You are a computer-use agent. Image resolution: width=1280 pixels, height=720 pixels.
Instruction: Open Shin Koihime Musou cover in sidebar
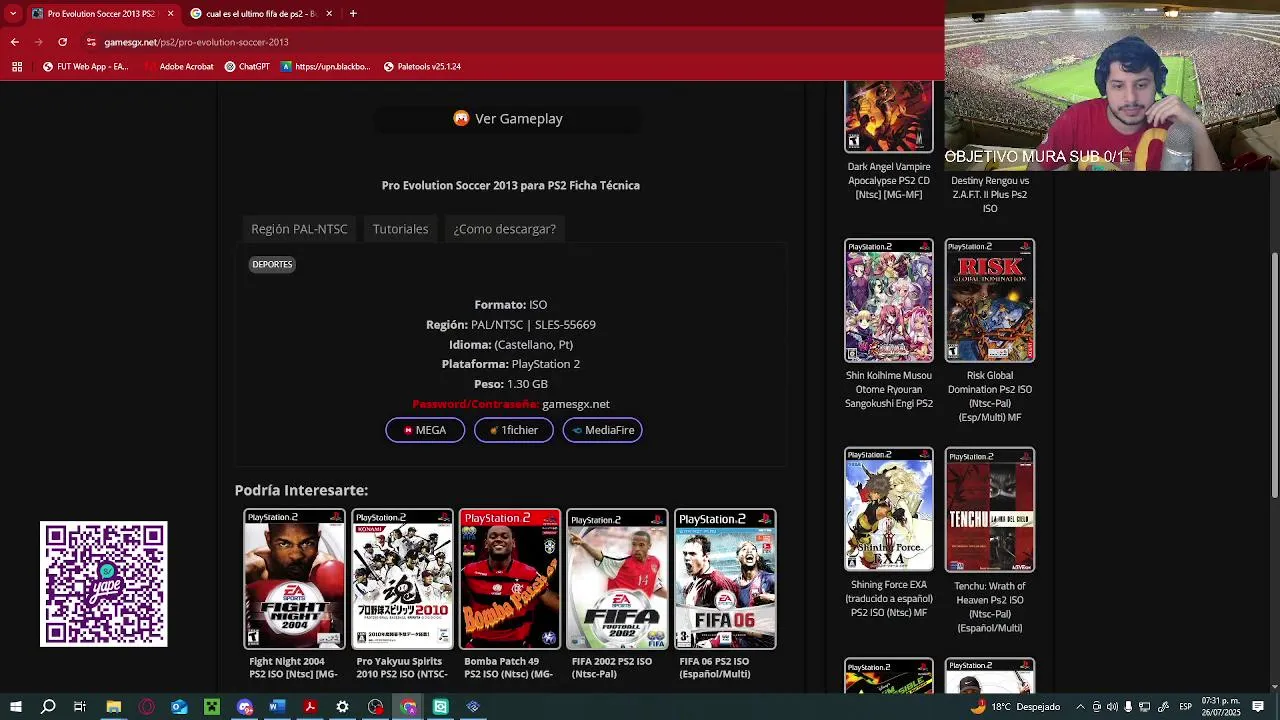point(889,301)
